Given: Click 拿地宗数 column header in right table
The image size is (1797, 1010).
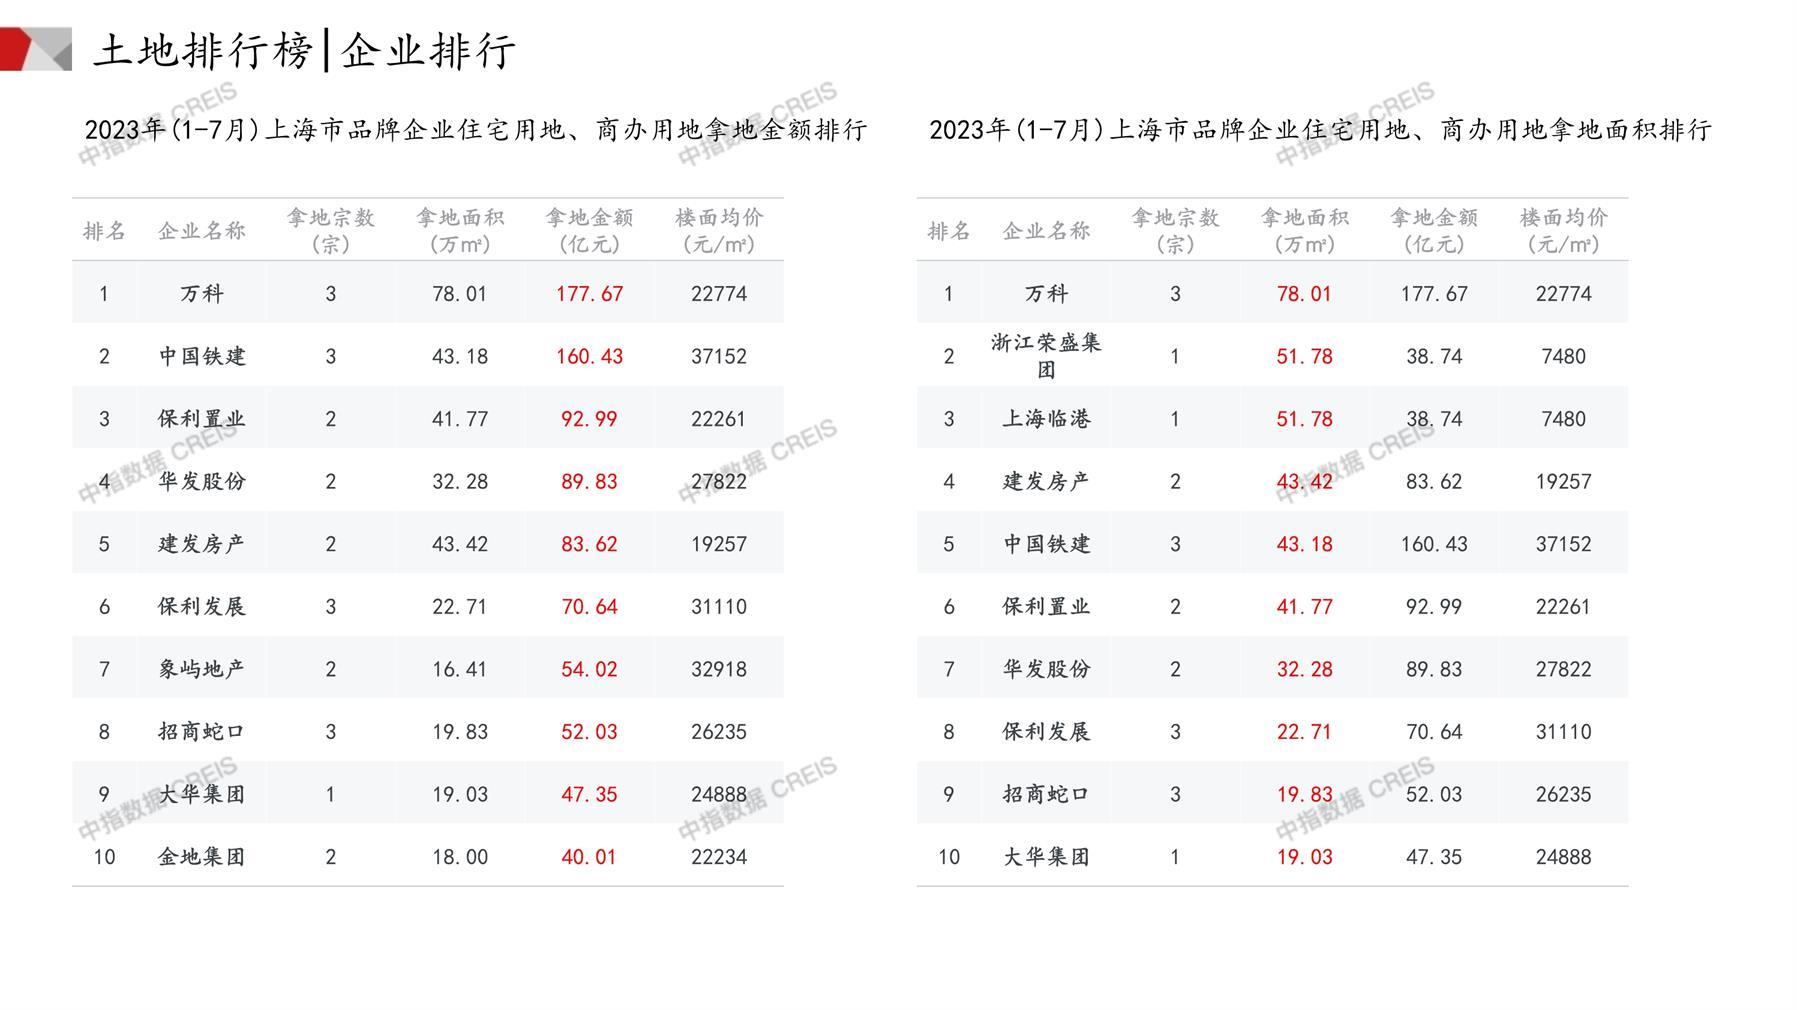Looking at the screenshot, I should coord(1175,230).
